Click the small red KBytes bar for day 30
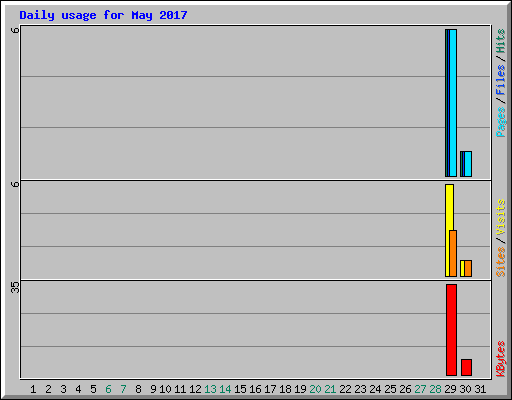The height and width of the screenshot is (400, 512). pos(467,367)
